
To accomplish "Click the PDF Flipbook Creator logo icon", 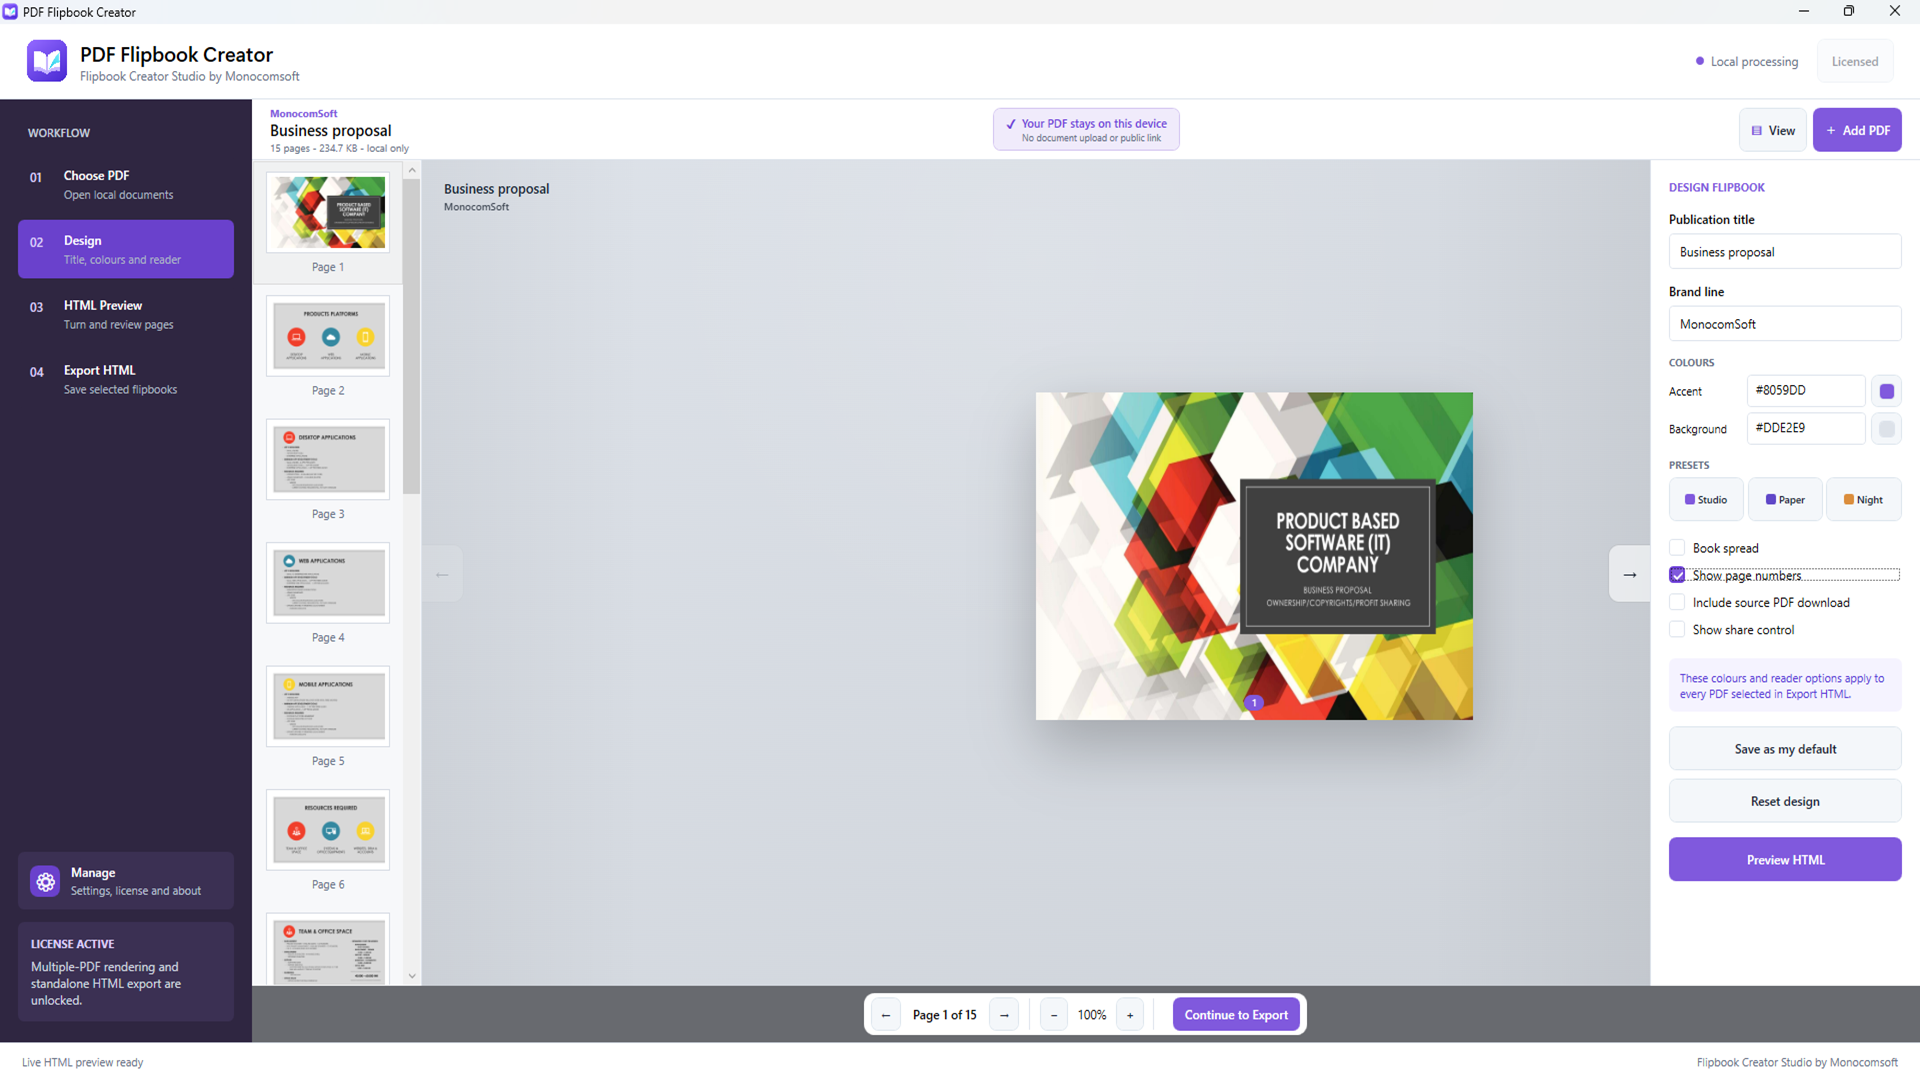I will 47,61.
